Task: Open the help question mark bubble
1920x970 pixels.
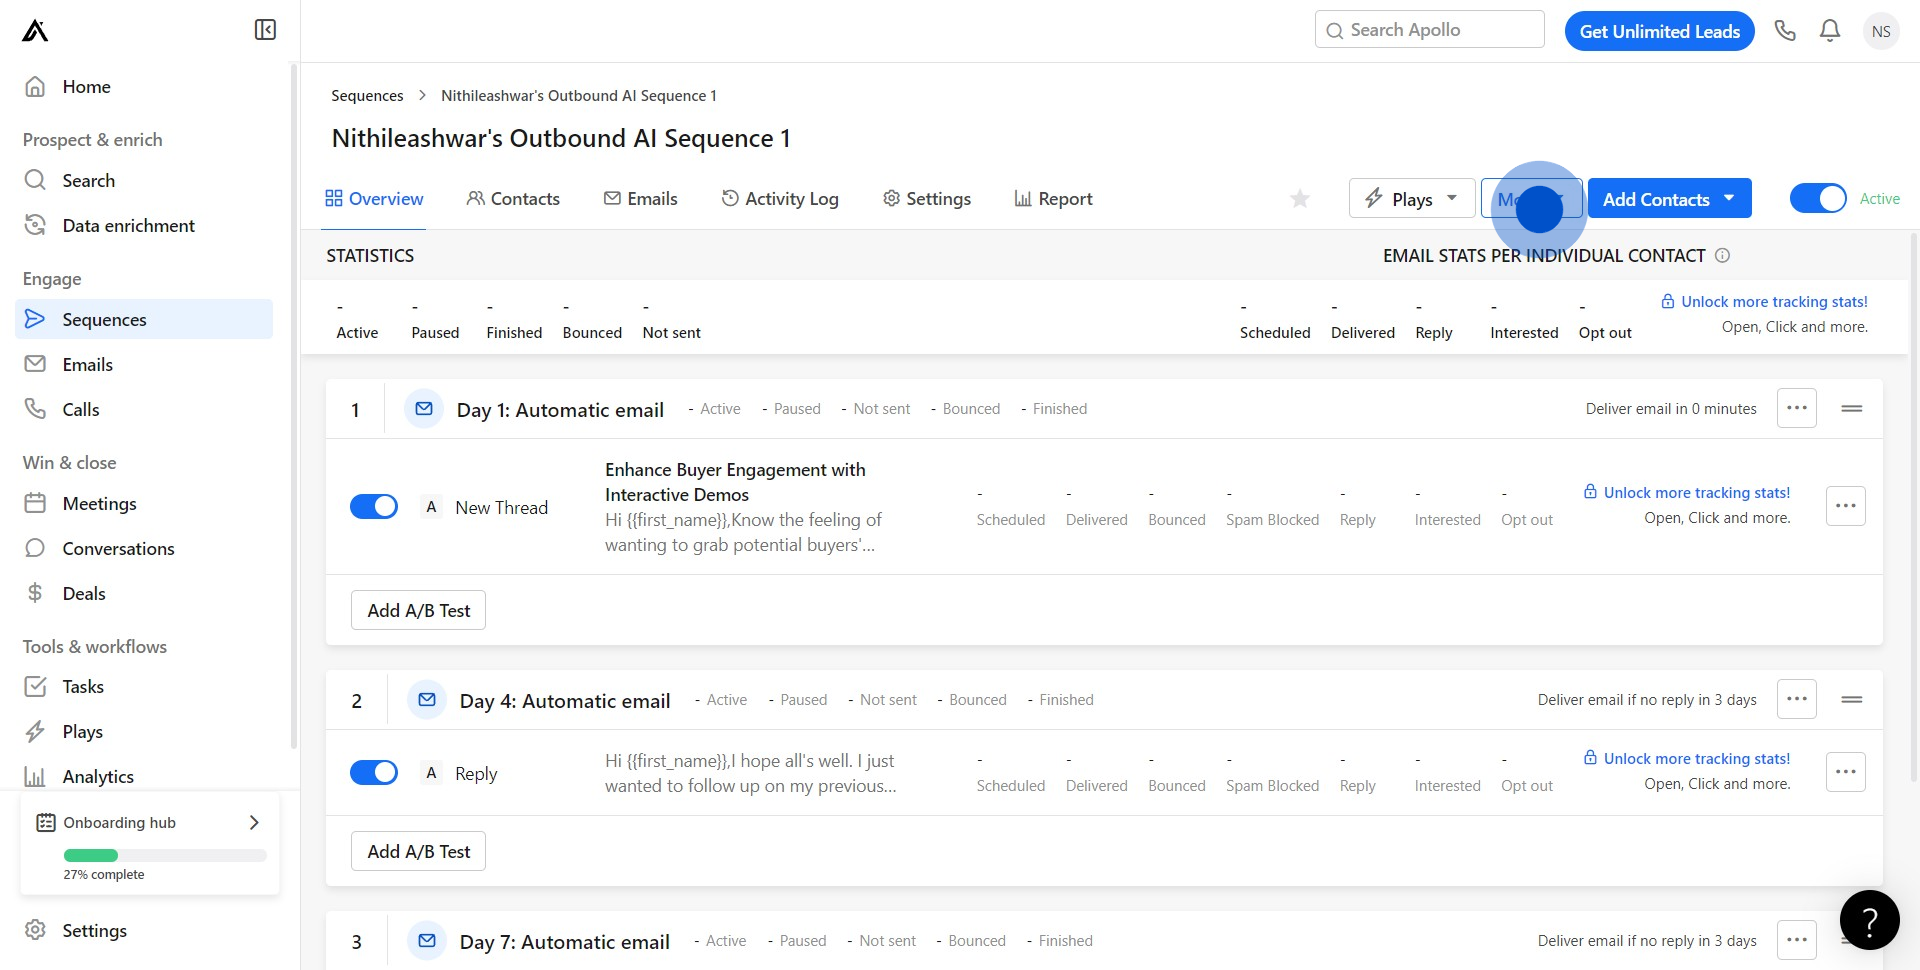Action: coord(1869,920)
